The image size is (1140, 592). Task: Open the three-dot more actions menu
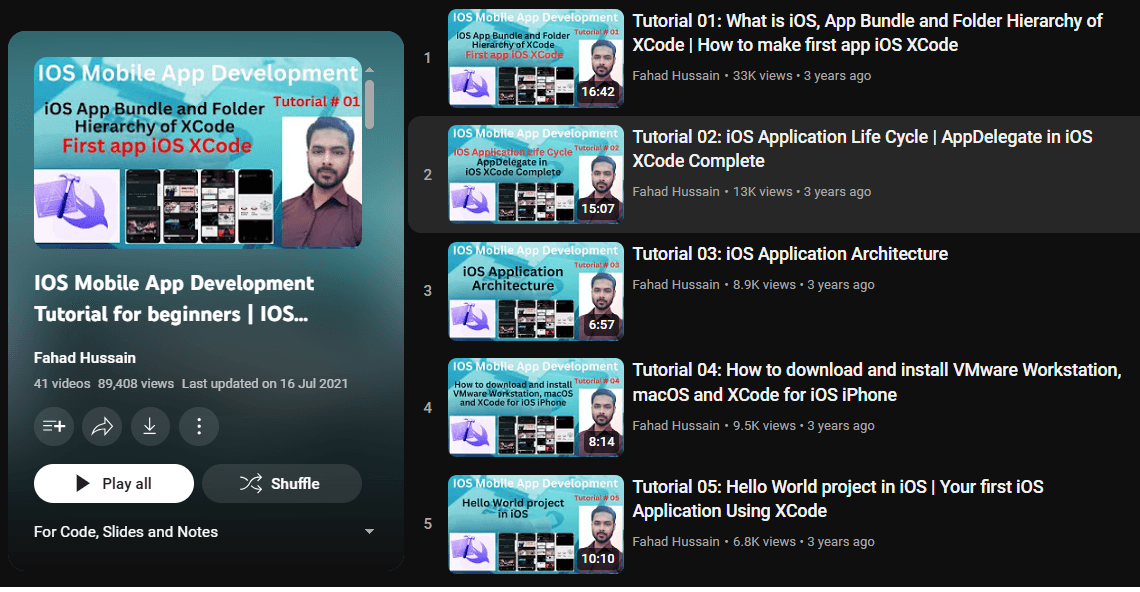pos(199,427)
